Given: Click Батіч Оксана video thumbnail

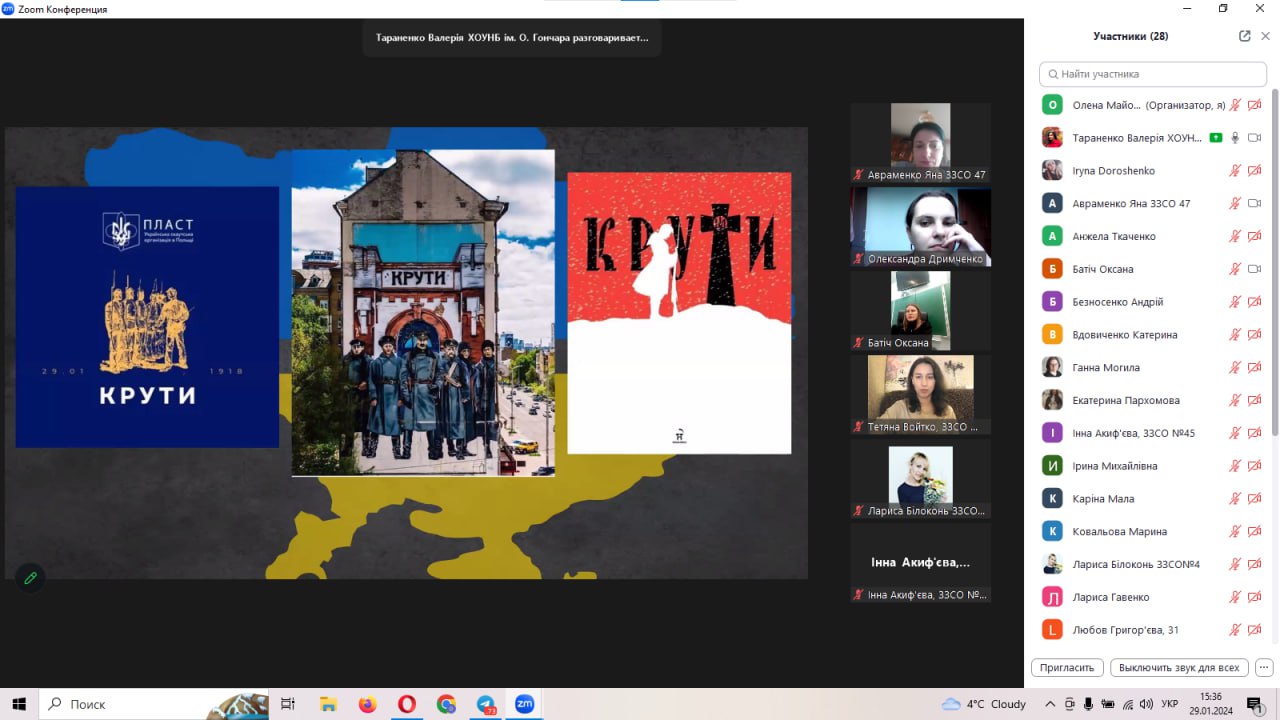Looking at the screenshot, I should tap(920, 311).
